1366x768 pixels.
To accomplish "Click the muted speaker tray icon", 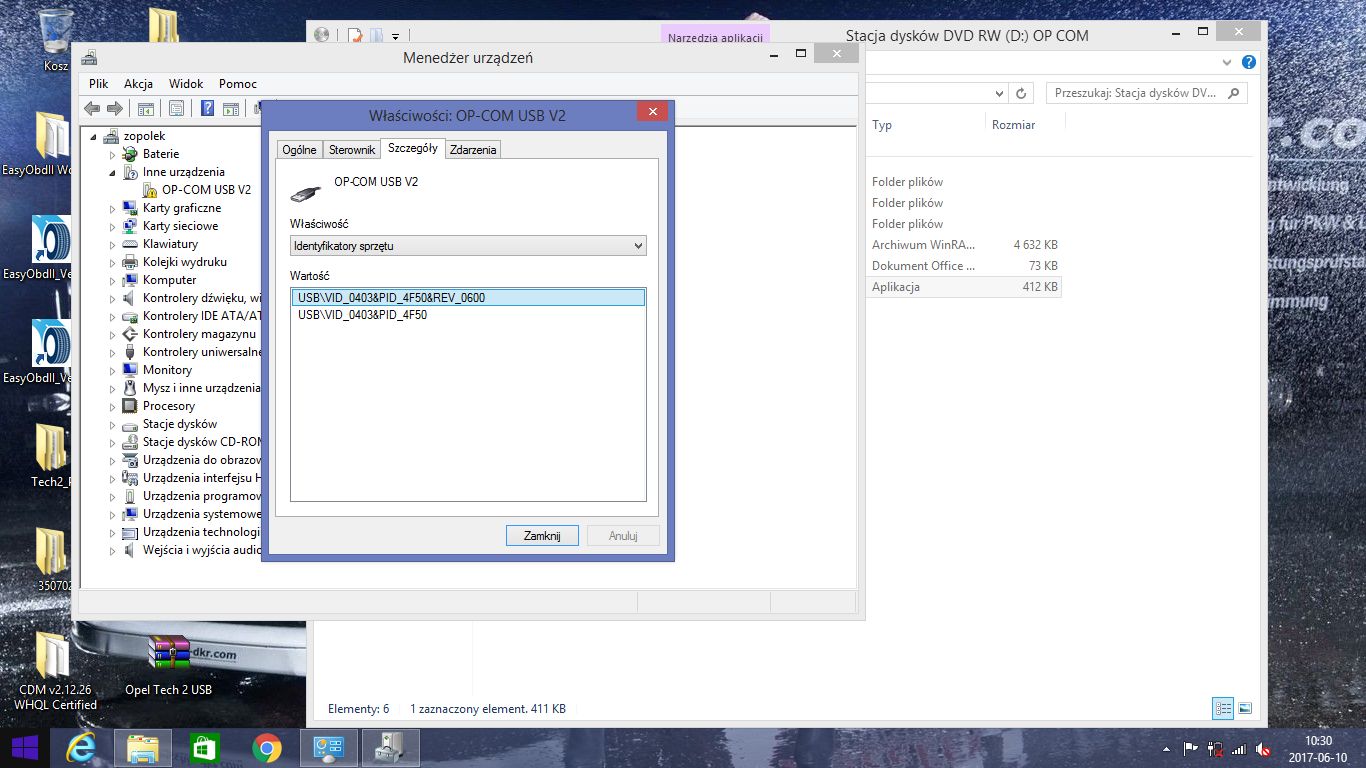I will coord(1263,748).
